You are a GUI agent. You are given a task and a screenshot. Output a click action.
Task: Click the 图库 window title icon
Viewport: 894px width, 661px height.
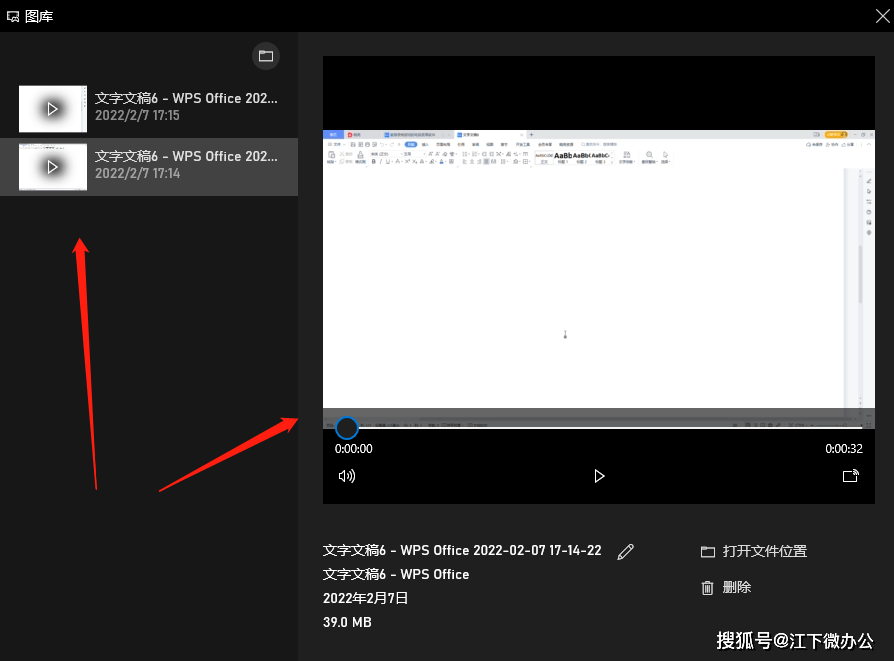tap(13, 16)
